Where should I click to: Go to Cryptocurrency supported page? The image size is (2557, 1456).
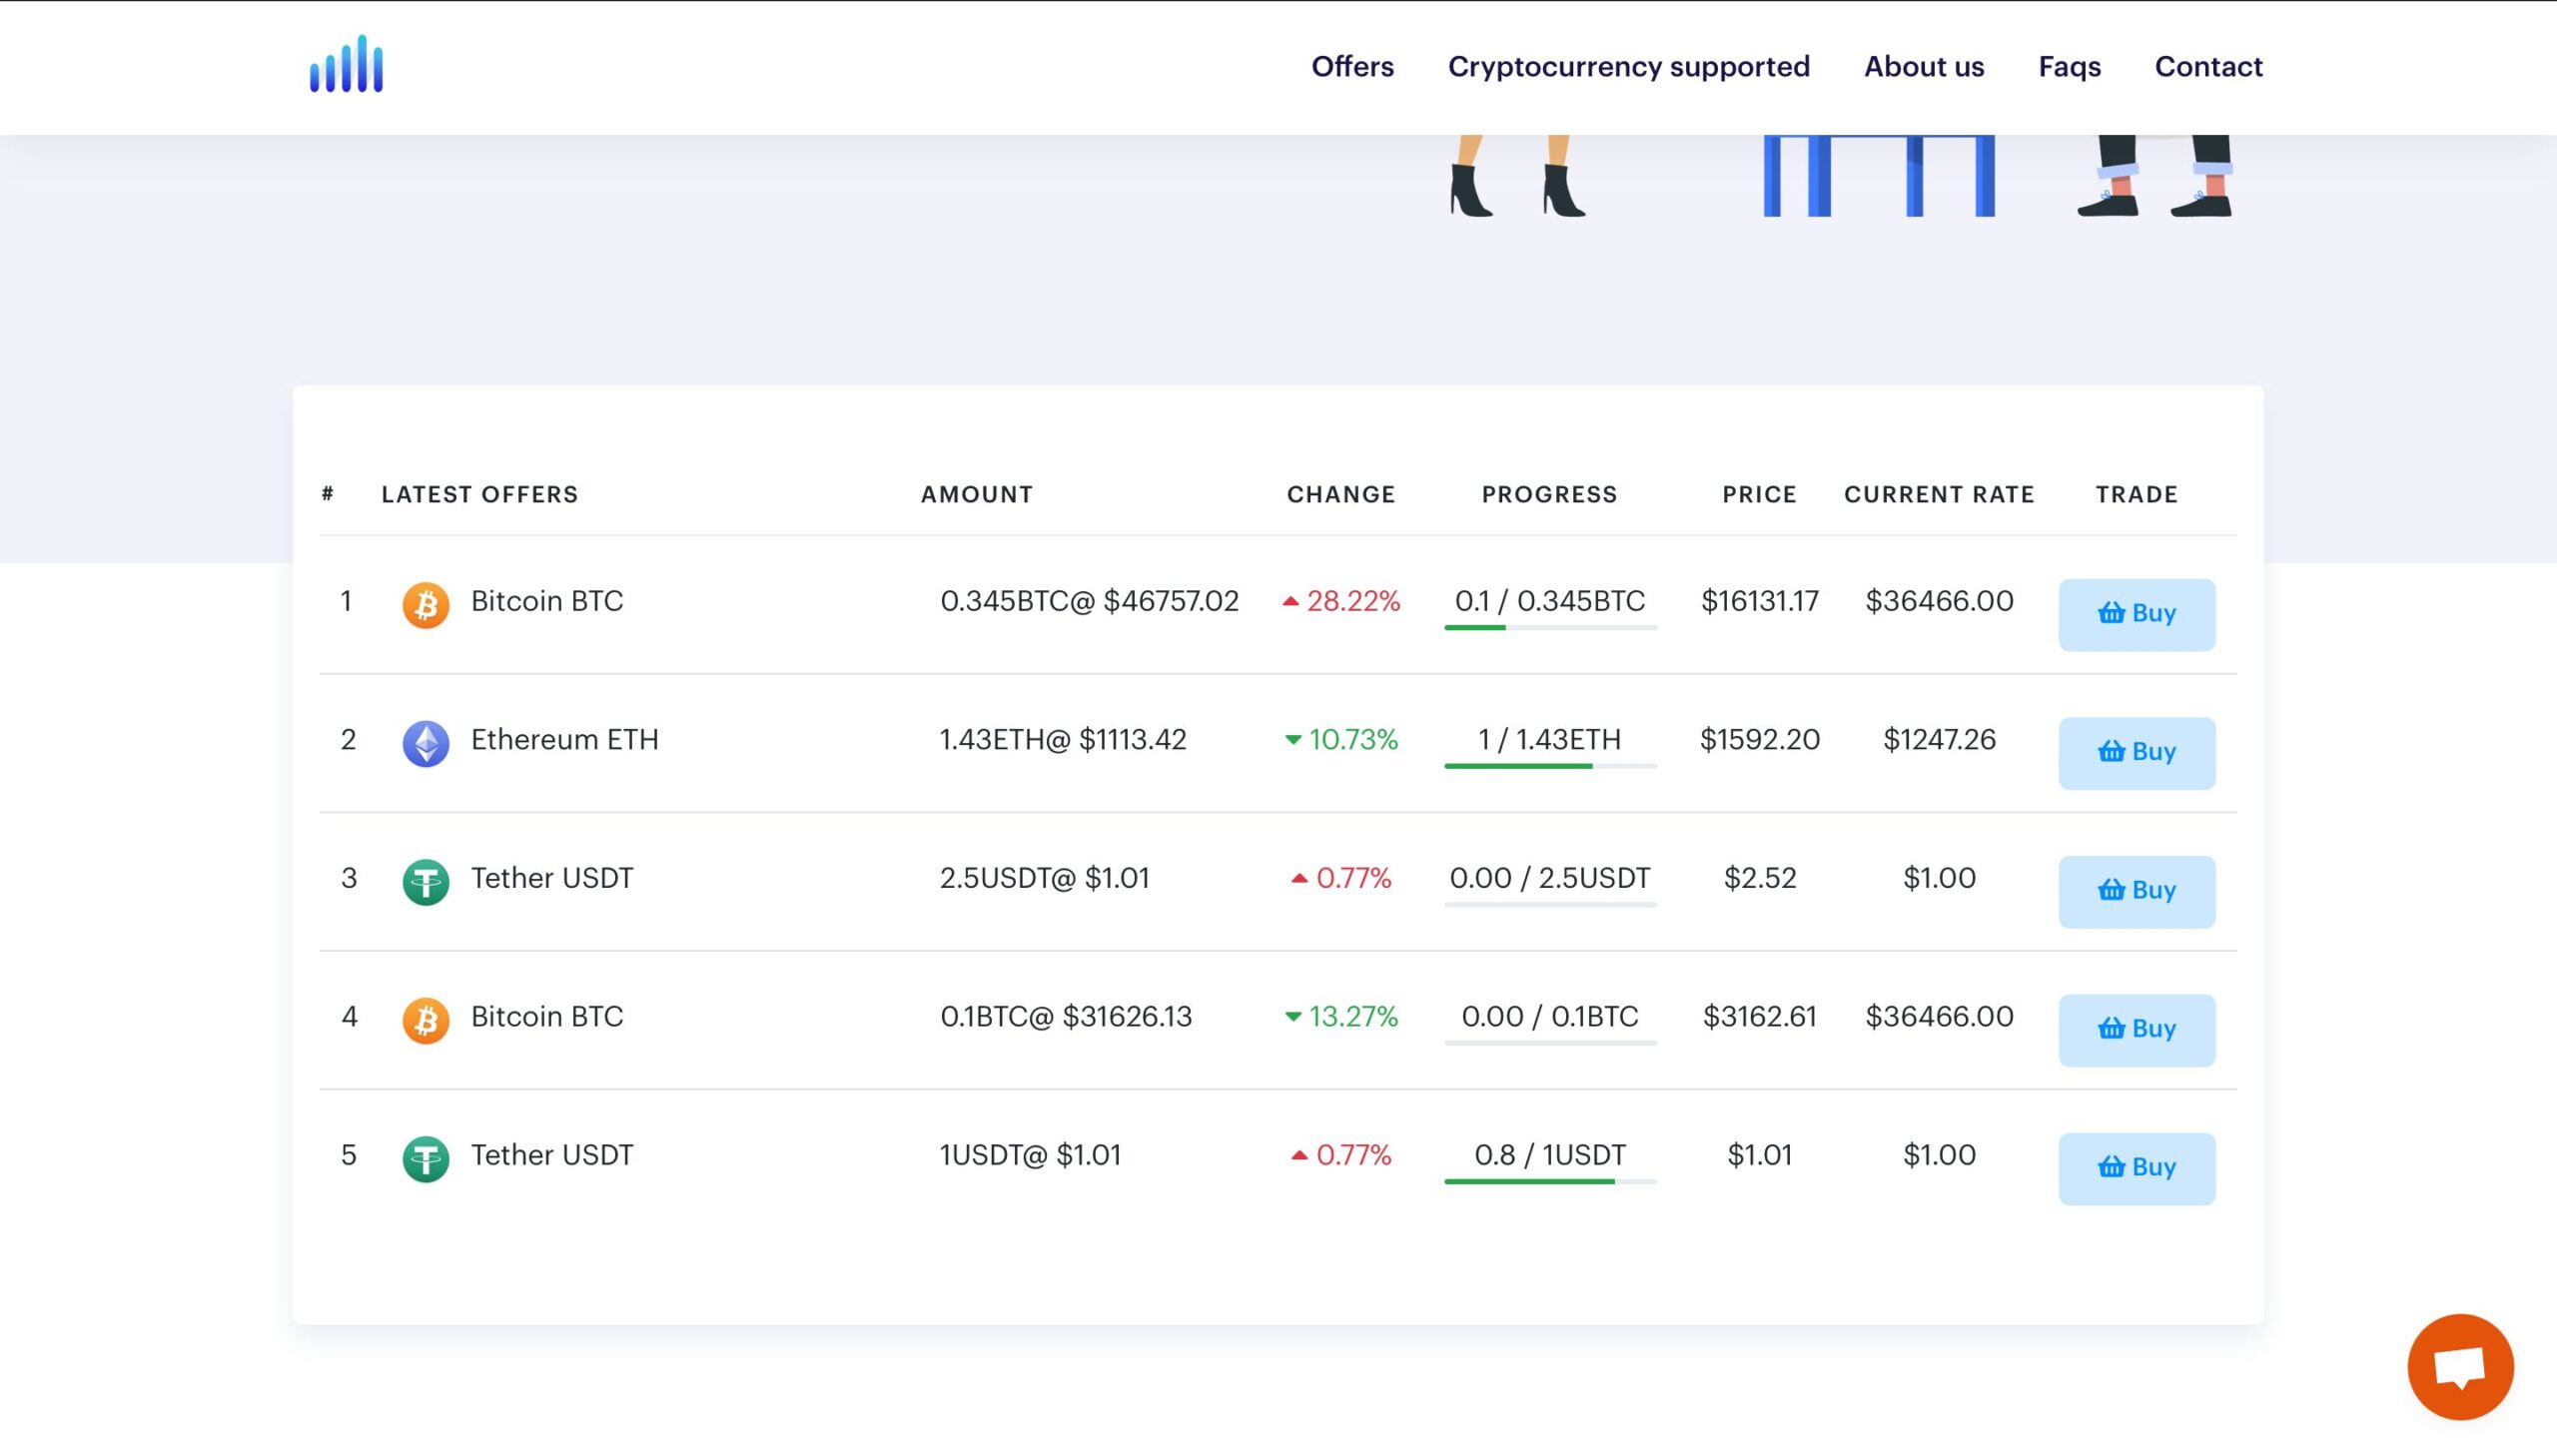pyautogui.click(x=1628, y=67)
